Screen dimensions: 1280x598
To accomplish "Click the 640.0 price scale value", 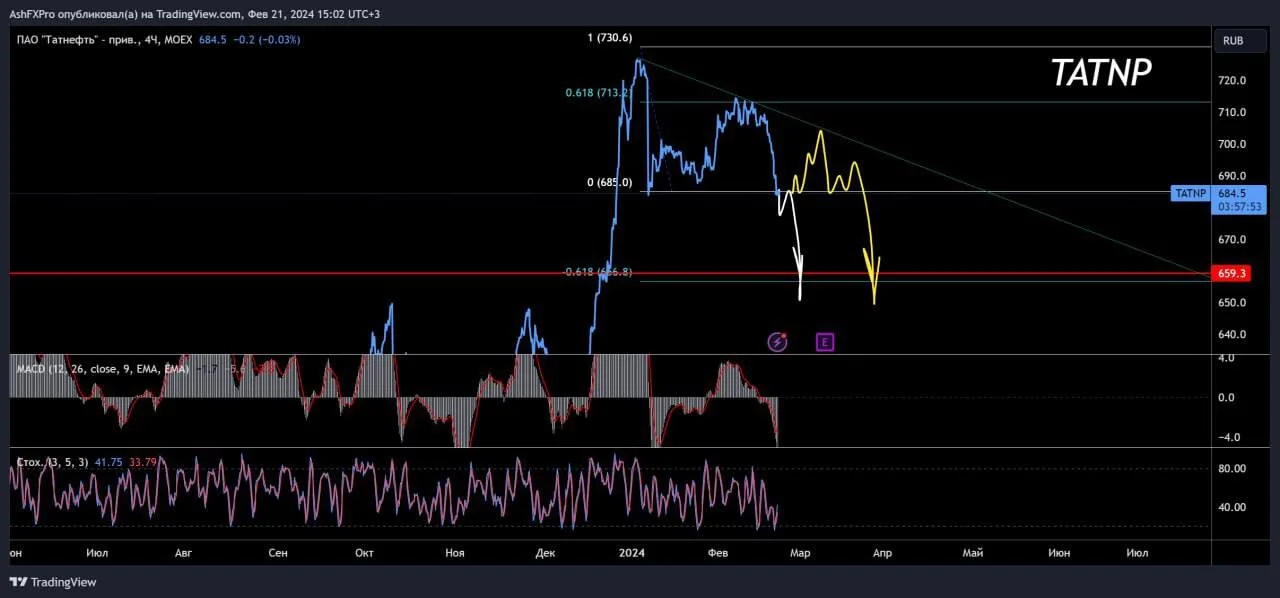I will pyautogui.click(x=1232, y=334).
